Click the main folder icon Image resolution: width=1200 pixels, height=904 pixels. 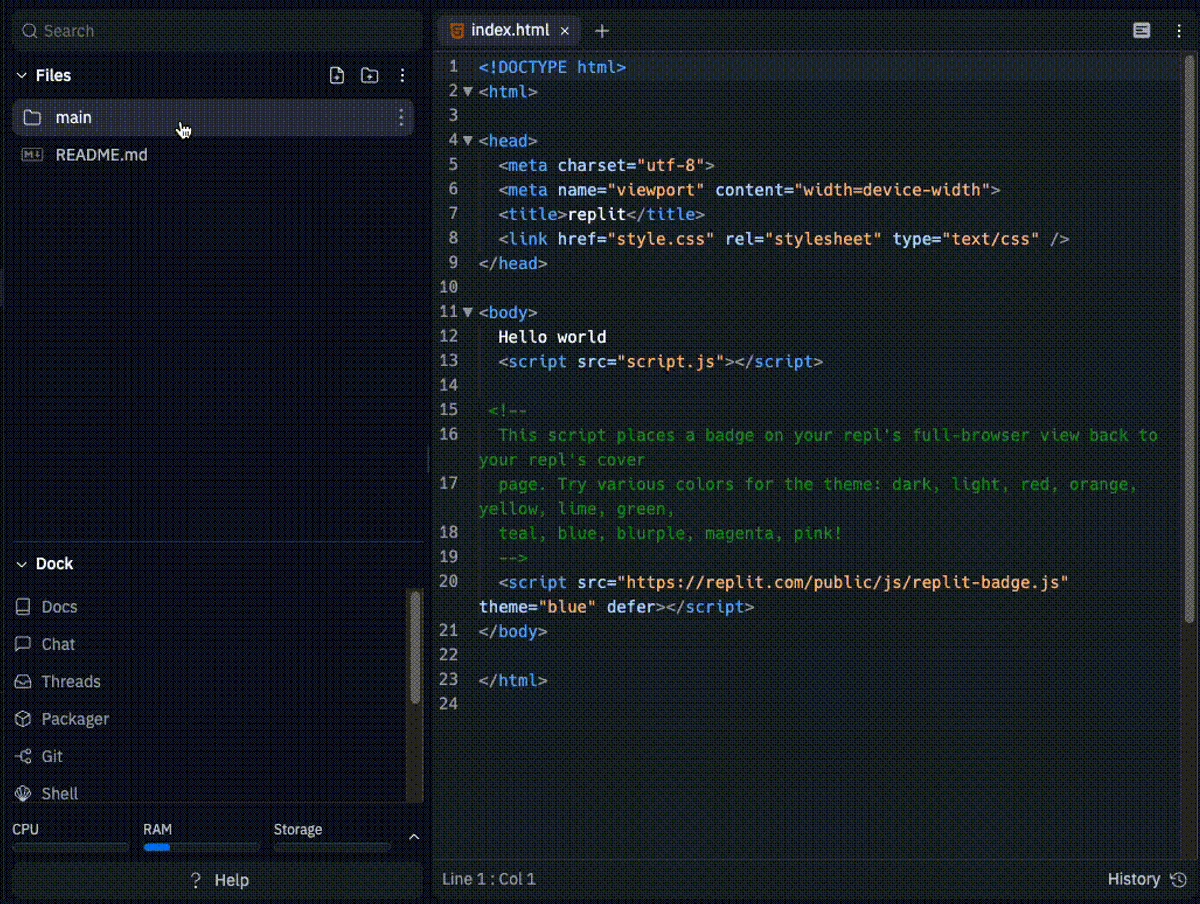[32, 118]
